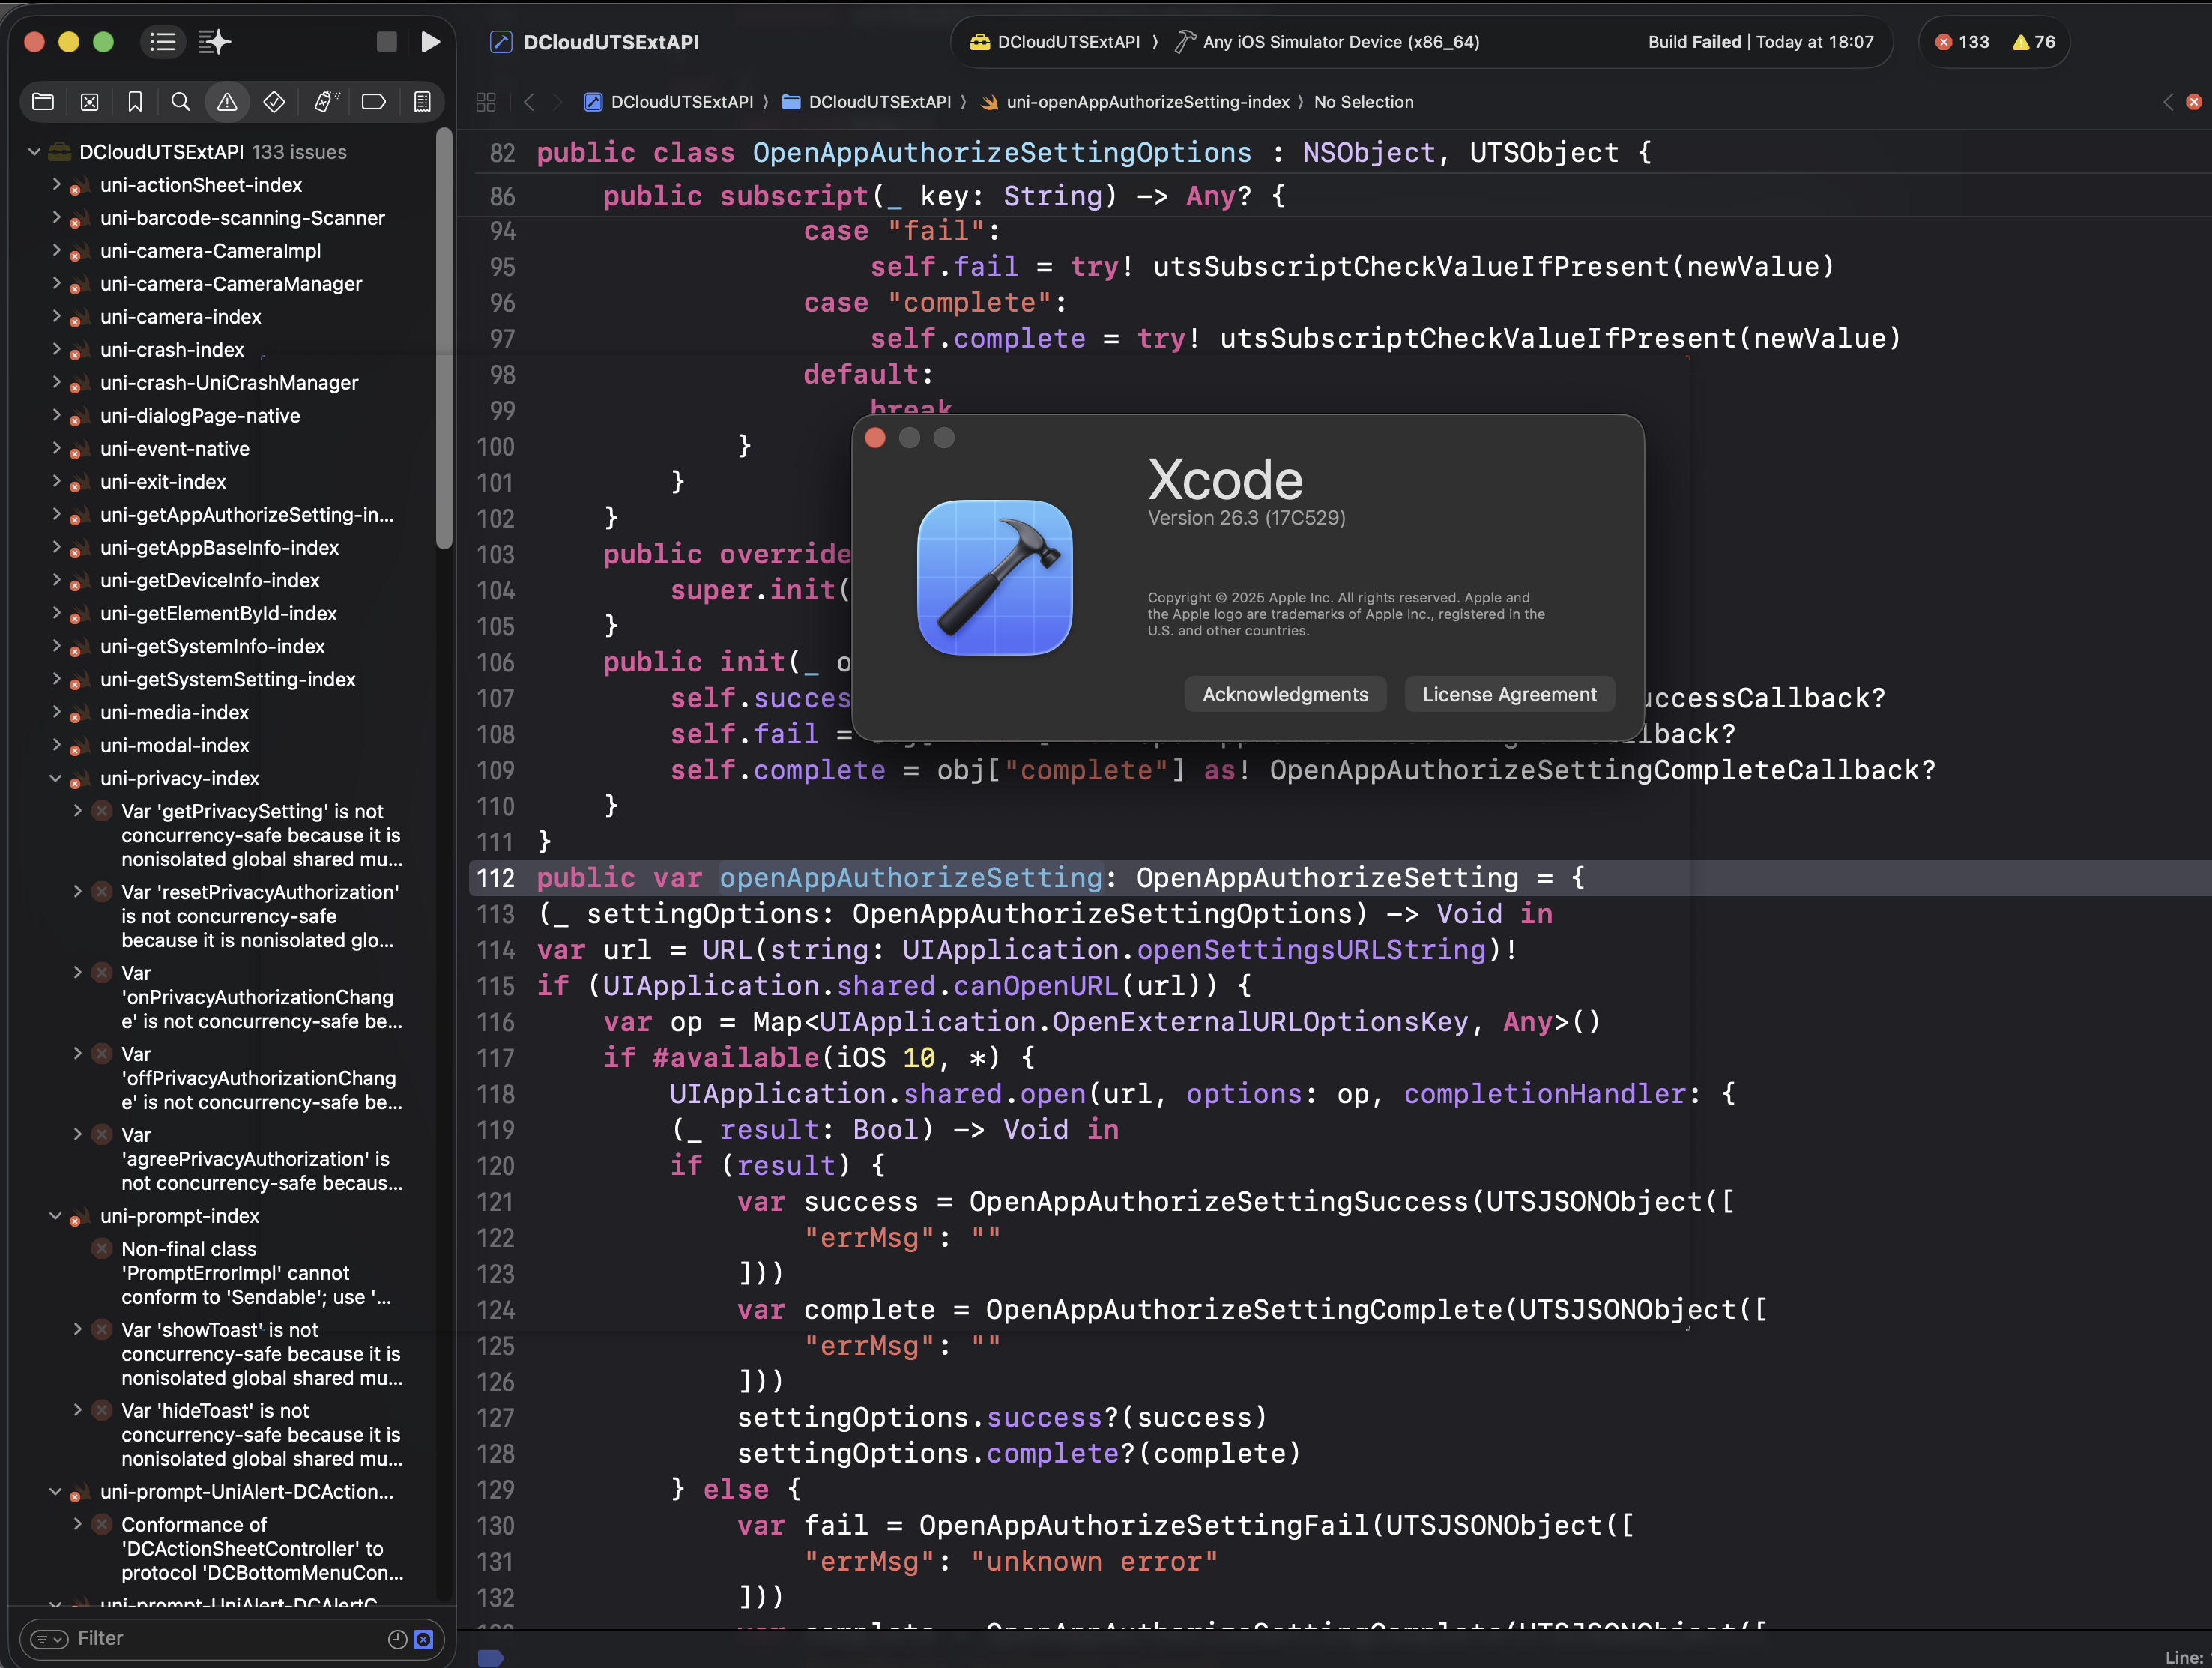Switch to the Source Control navigator
The image size is (2212, 1668).
click(90, 101)
